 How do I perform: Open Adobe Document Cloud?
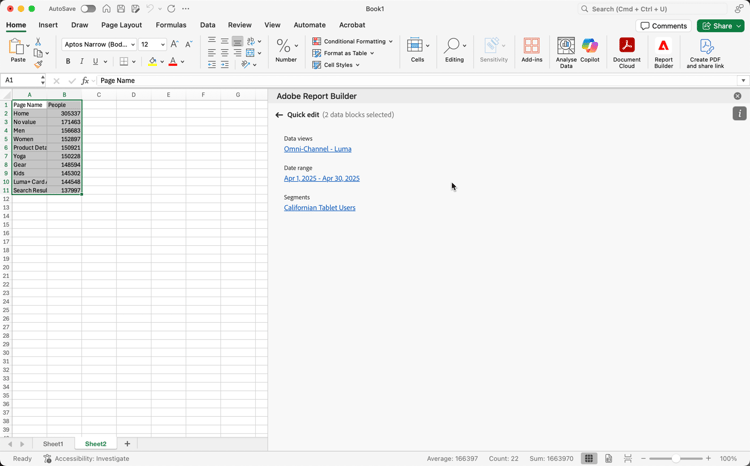627,53
